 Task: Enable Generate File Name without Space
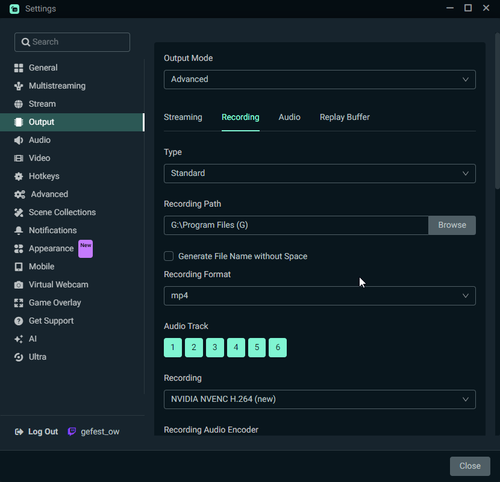(x=169, y=256)
